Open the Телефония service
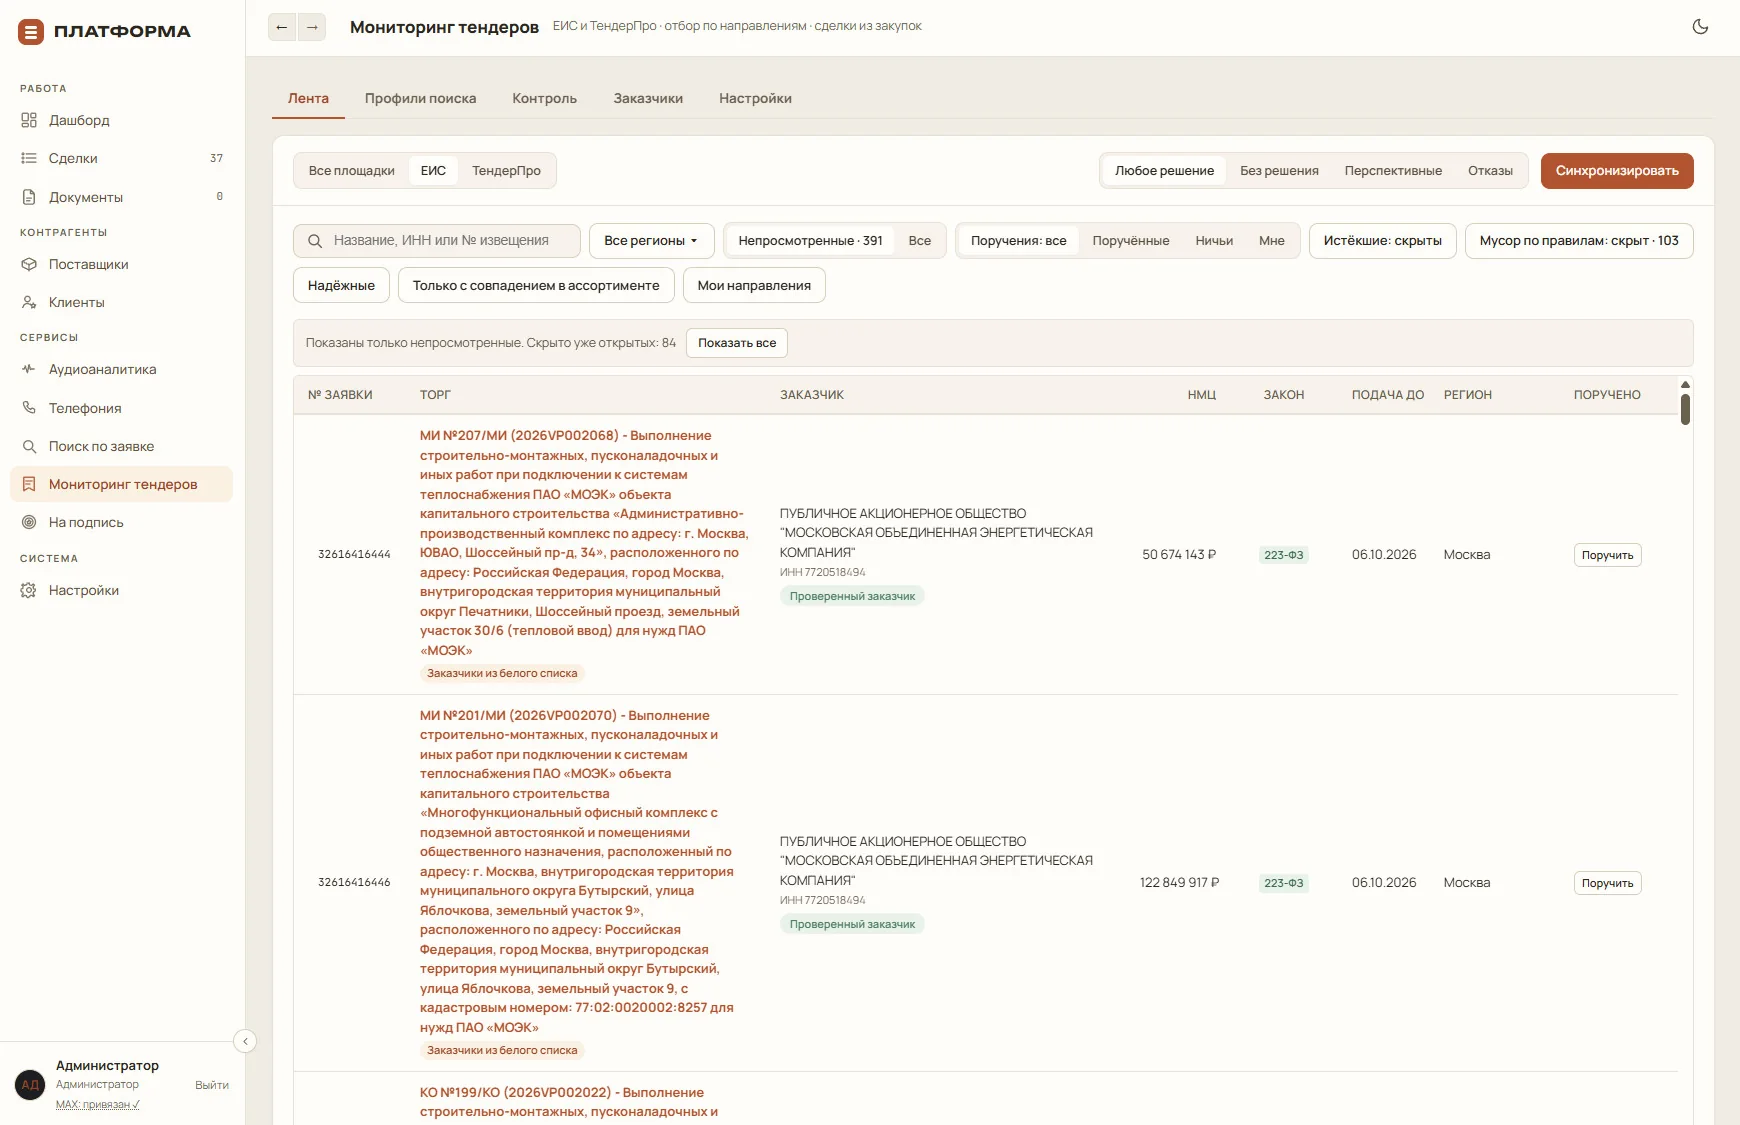Screen dimensions: 1740x1125 click(122, 408)
